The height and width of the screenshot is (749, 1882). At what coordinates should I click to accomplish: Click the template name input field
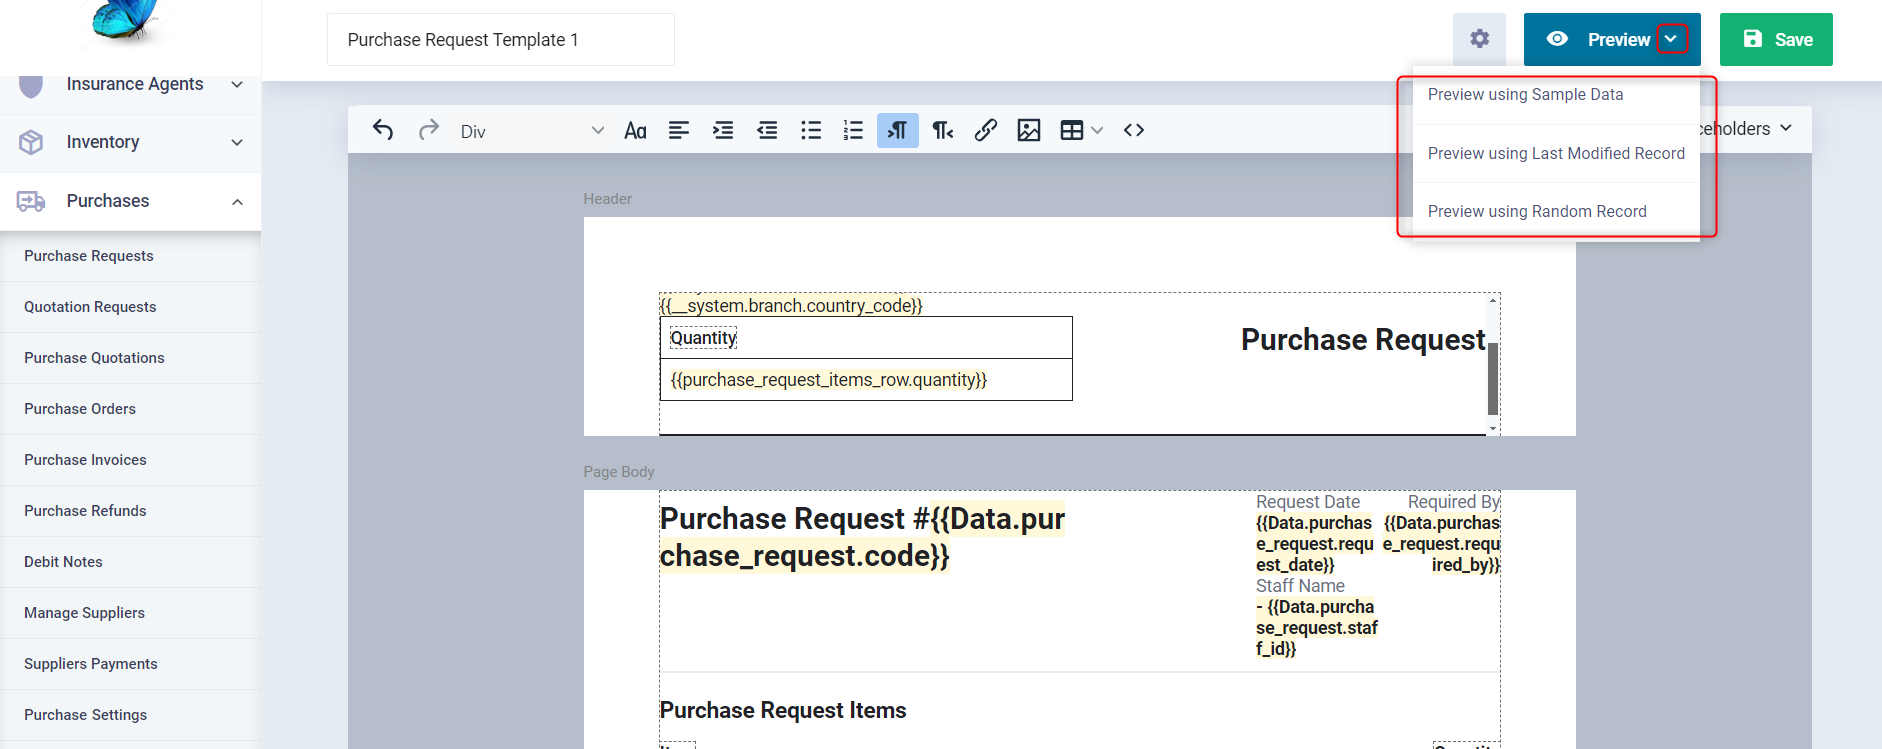[500, 40]
